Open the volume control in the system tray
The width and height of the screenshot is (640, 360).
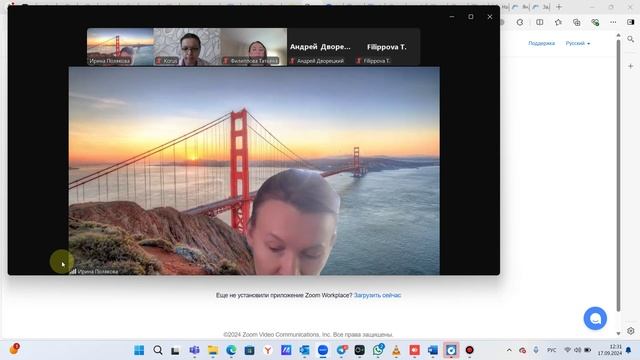pyautogui.click(x=578, y=350)
